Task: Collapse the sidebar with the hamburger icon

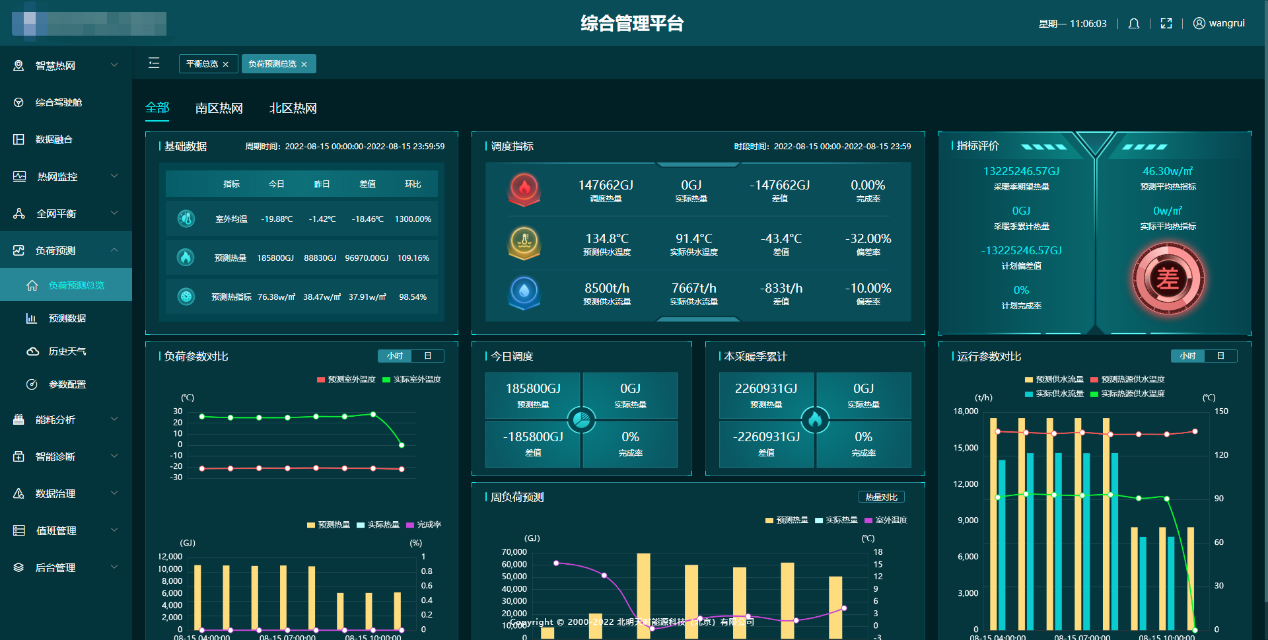Action: point(154,64)
